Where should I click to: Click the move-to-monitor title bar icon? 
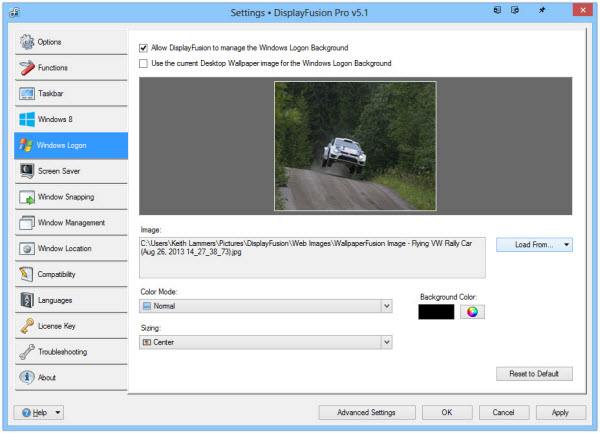click(497, 10)
